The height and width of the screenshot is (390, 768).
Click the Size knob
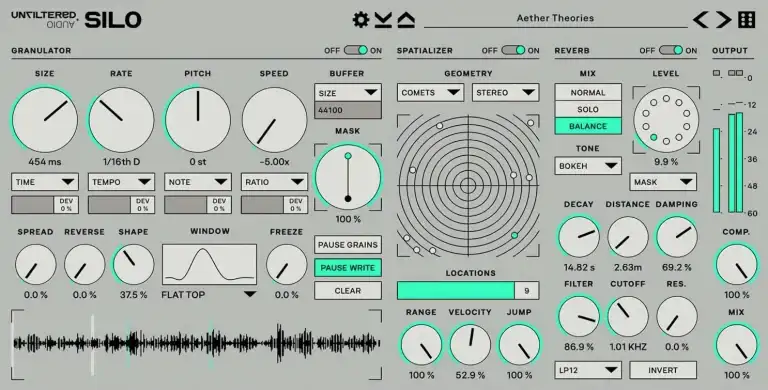click(45, 120)
